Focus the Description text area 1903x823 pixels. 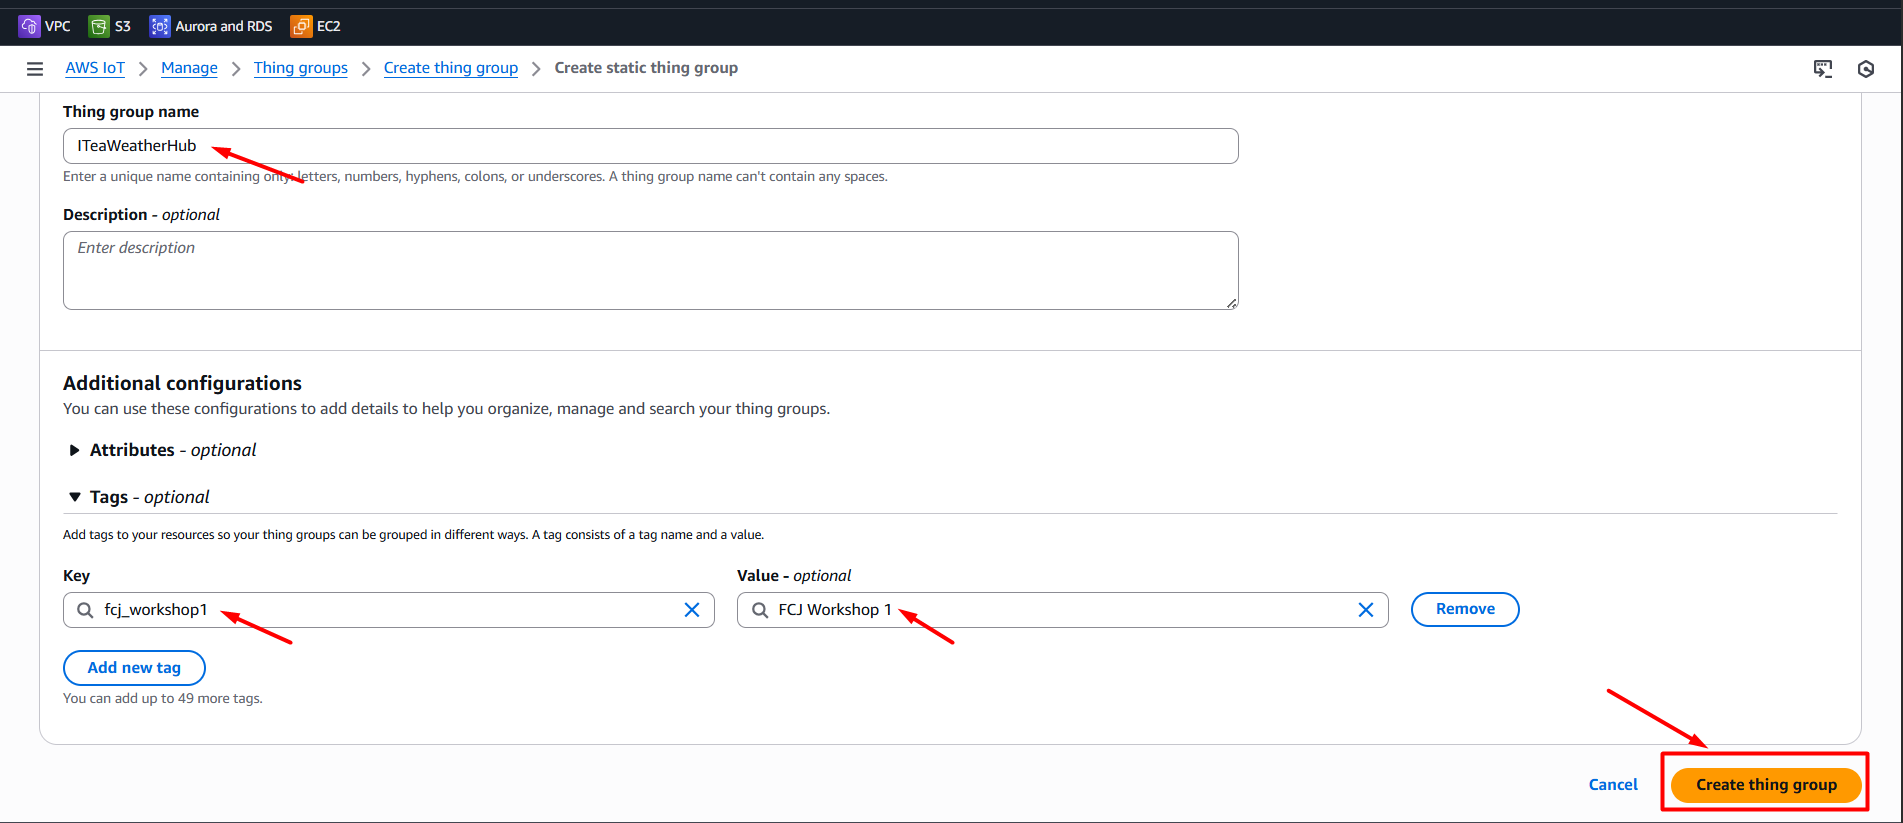(x=650, y=271)
